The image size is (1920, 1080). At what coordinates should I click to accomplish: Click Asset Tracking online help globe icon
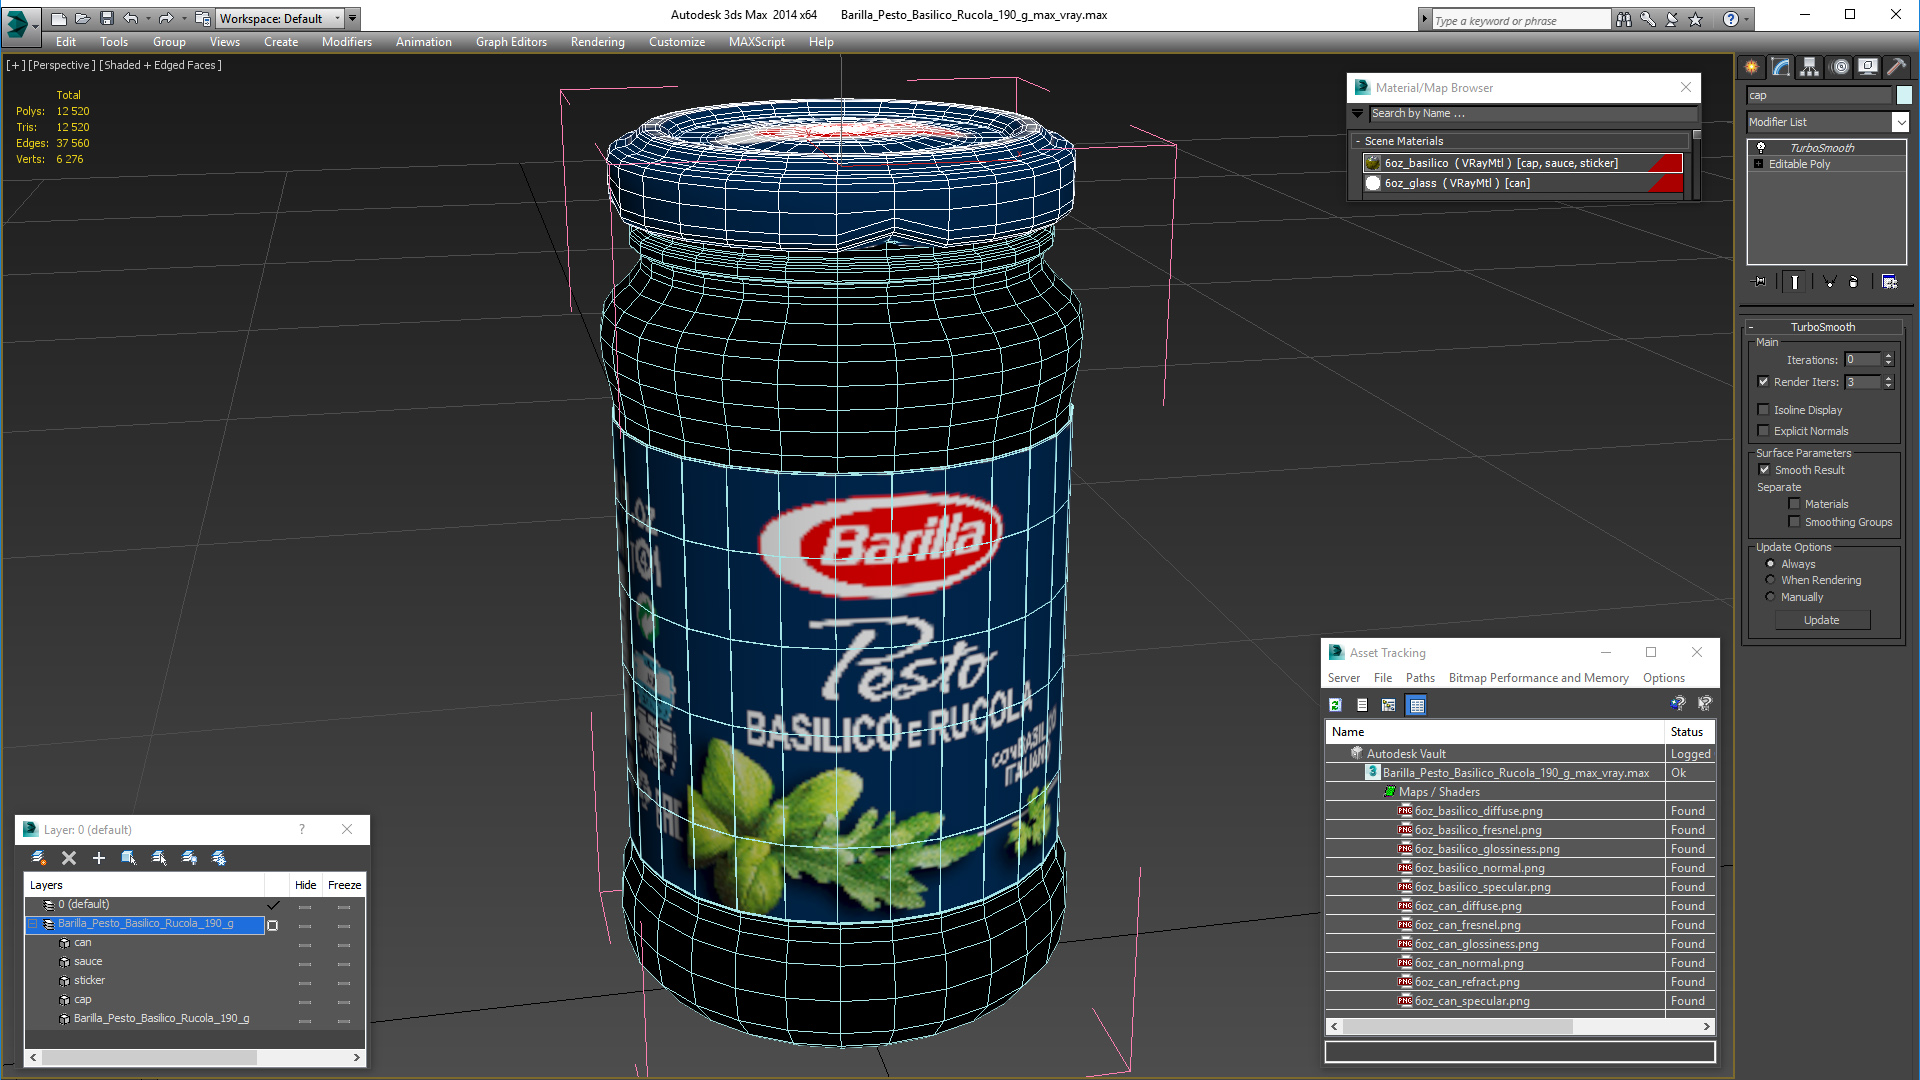(1678, 704)
